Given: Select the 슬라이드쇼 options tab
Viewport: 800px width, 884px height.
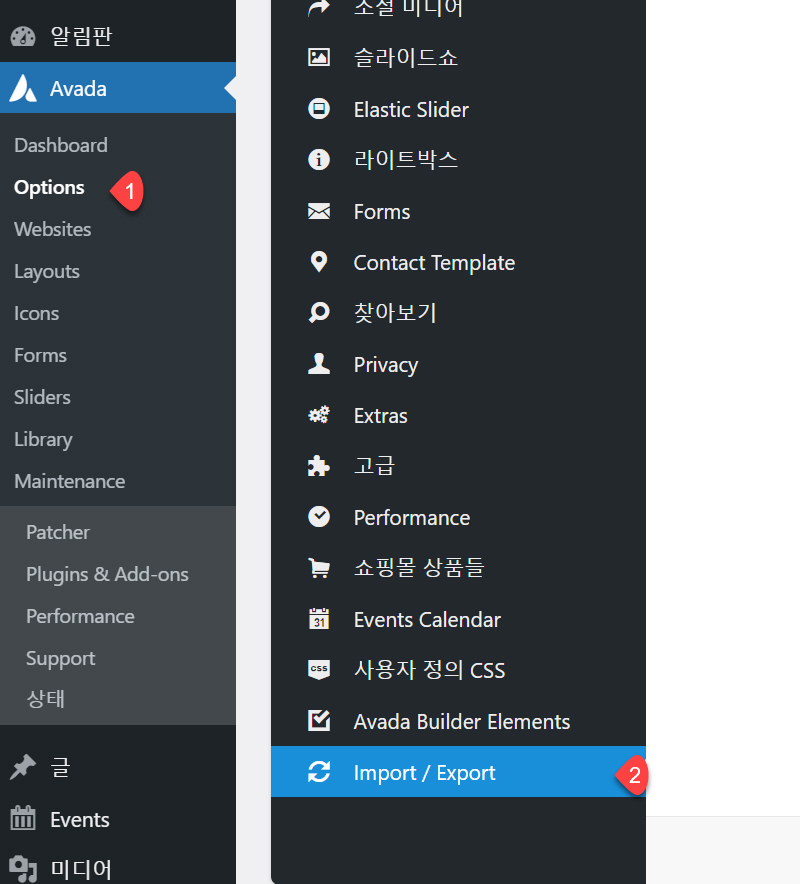Looking at the screenshot, I should [458, 58].
